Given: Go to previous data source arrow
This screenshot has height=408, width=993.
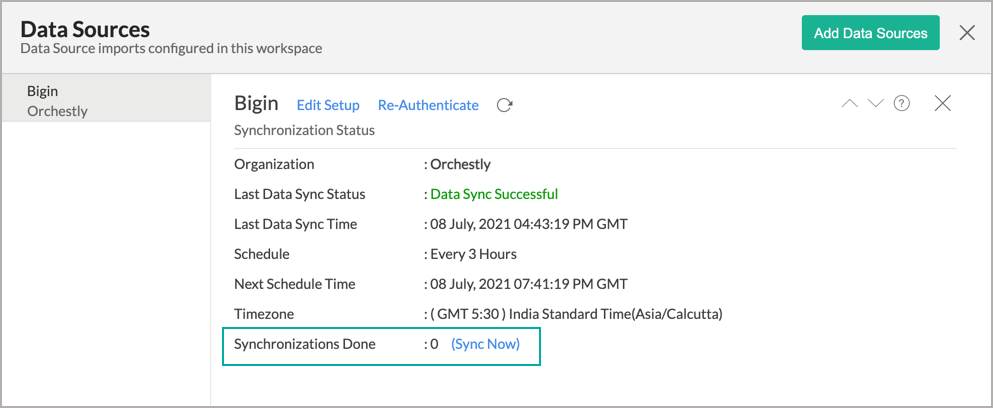Looking at the screenshot, I should [x=849, y=104].
